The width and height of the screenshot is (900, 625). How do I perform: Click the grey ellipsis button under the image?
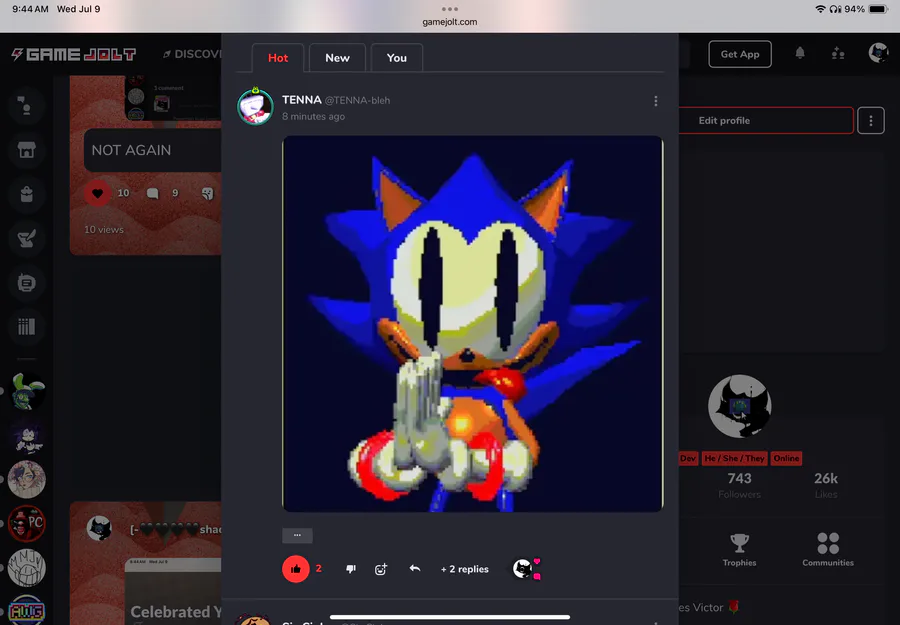297,535
